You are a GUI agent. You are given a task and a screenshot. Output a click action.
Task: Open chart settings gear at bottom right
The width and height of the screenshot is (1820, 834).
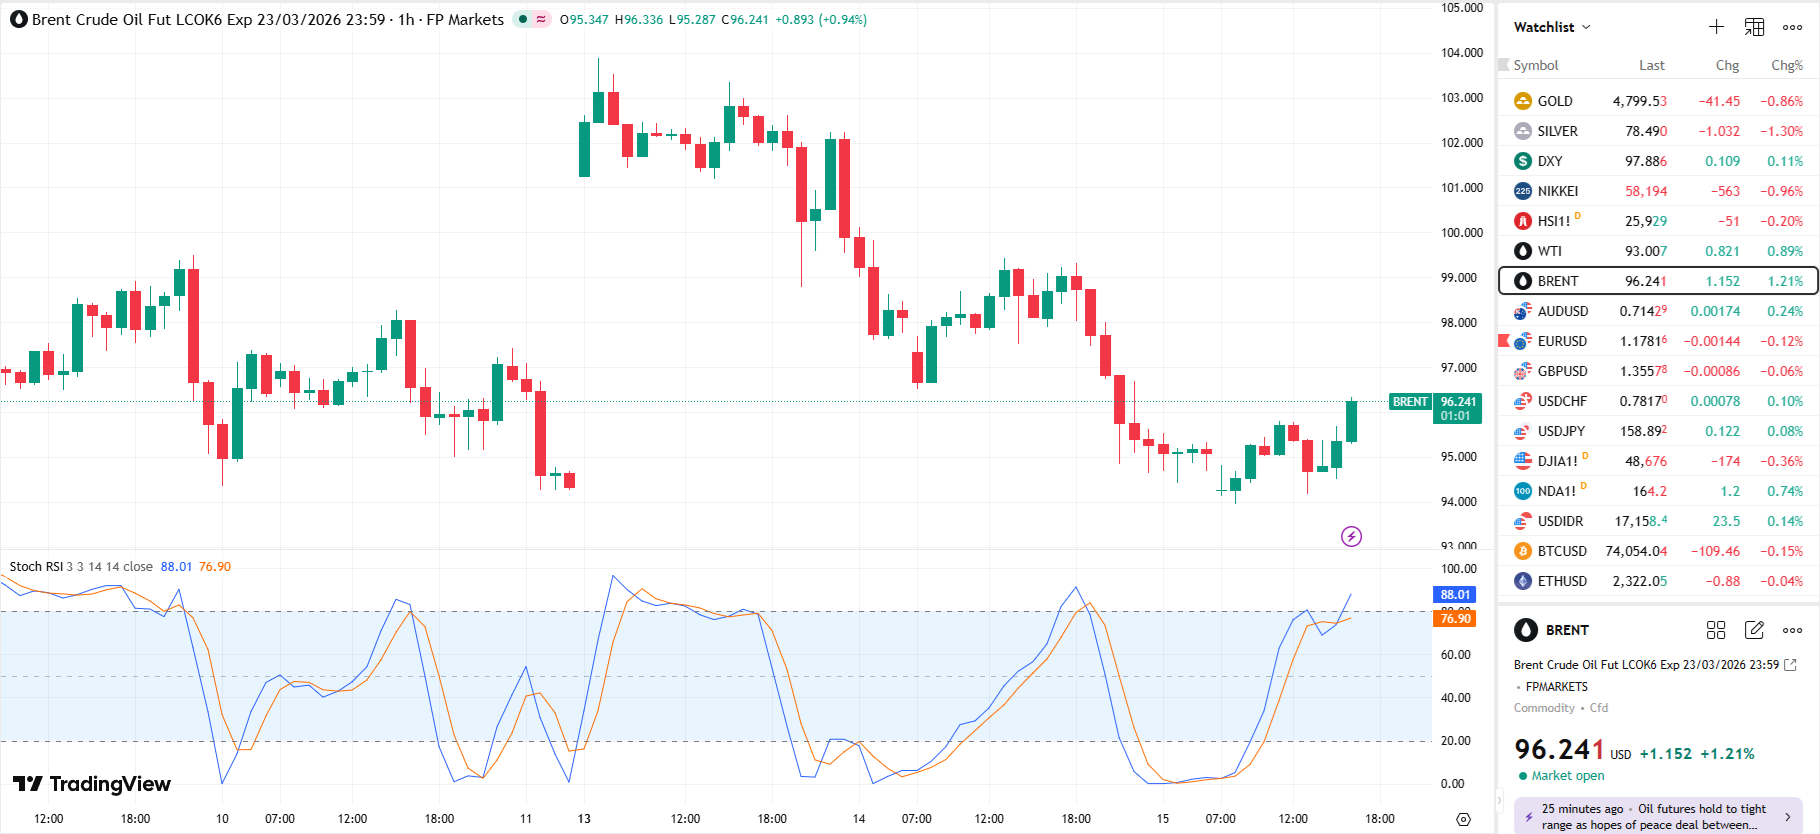tap(1463, 819)
